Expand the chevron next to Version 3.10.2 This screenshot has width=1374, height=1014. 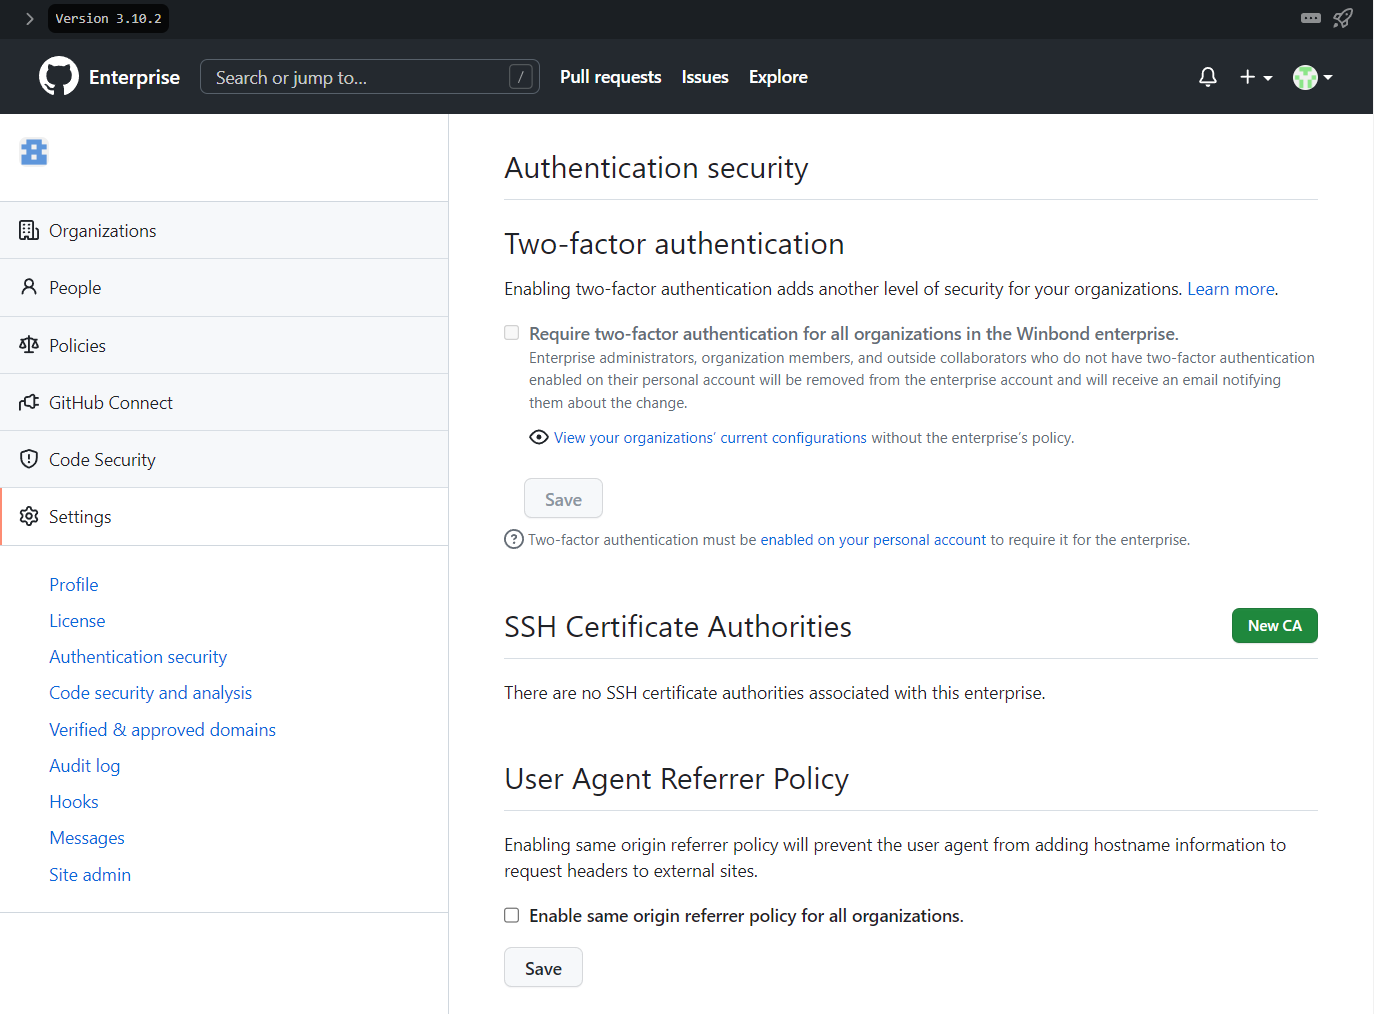(29, 19)
